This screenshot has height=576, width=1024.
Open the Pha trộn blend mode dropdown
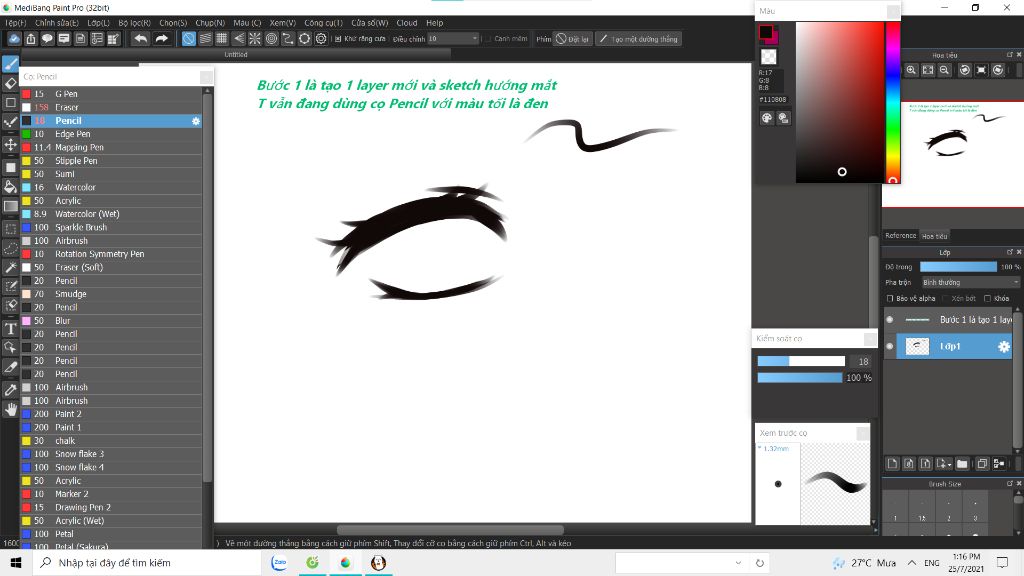pos(970,282)
